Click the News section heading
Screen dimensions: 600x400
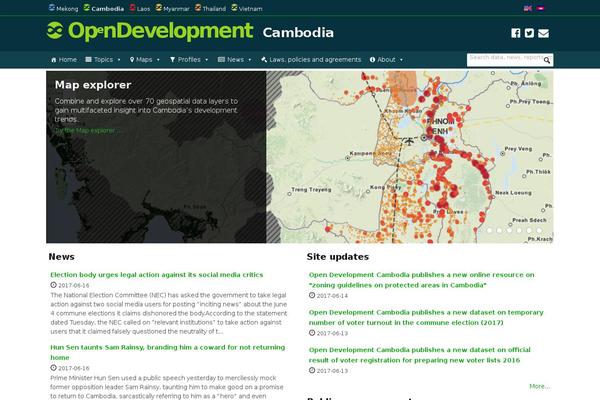pos(62,257)
